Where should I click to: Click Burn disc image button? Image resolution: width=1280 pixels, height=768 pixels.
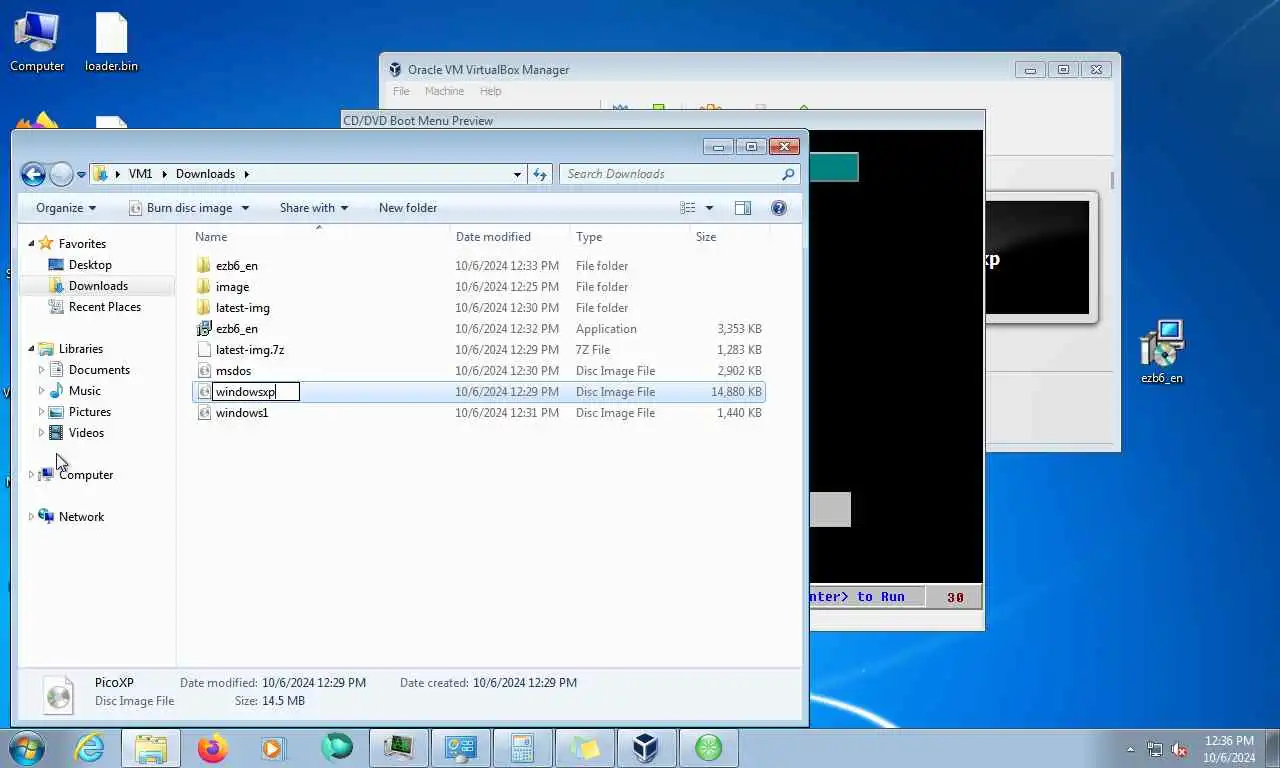[x=181, y=208]
